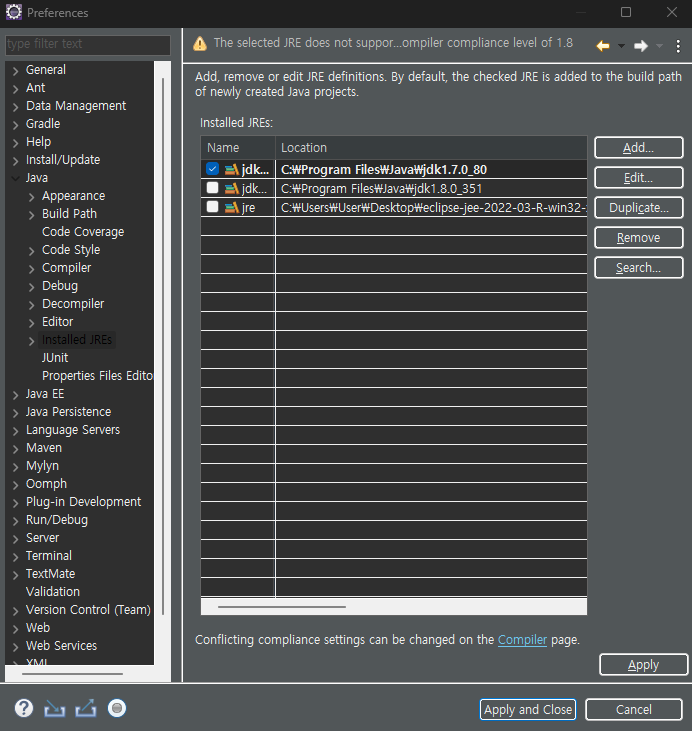Click the tree's horizontal scrollbar
Viewport: 692px width, 731px height.
click(x=72, y=674)
